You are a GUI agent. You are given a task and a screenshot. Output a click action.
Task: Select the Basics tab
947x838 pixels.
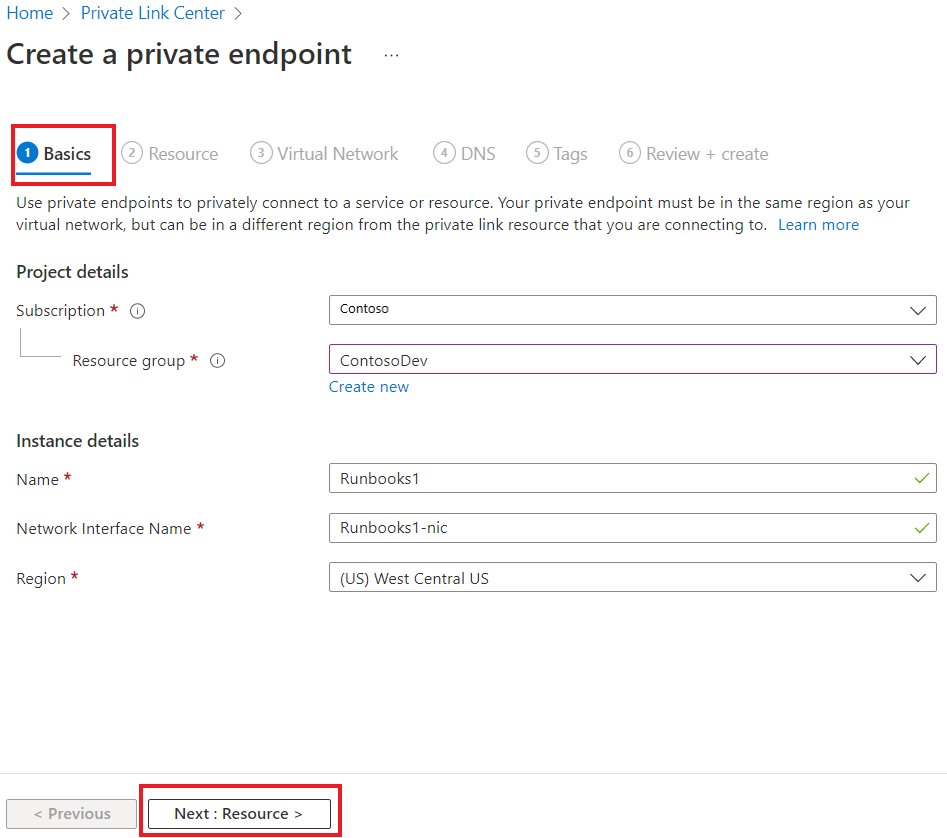click(54, 154)
